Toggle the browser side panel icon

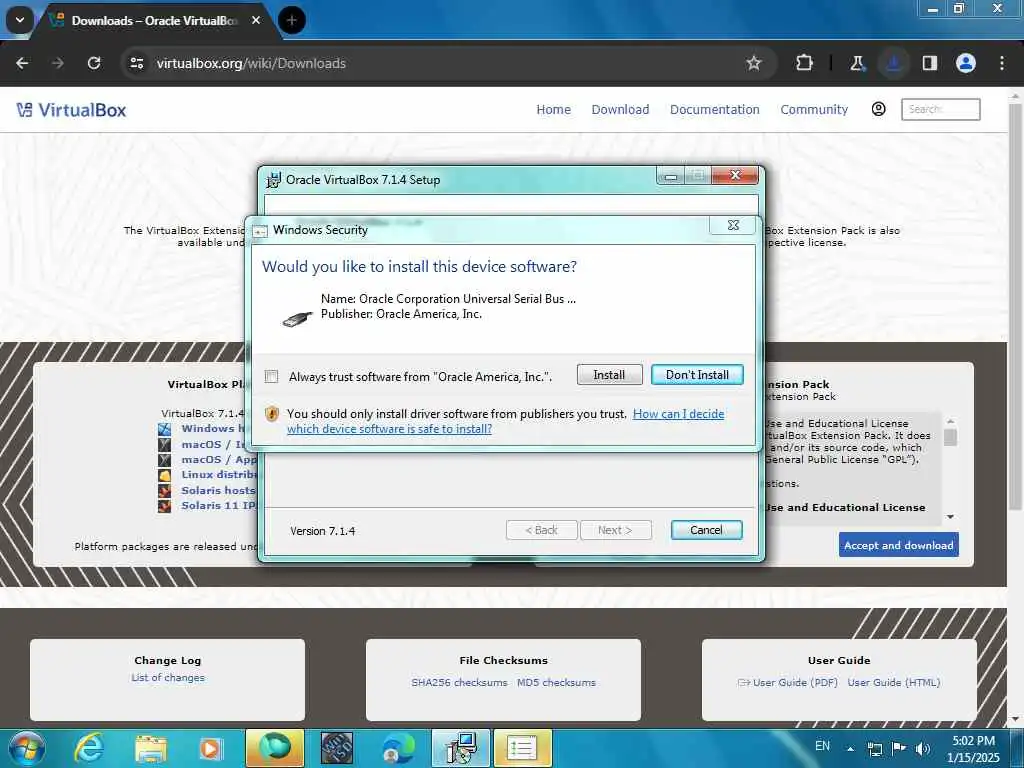(x=929, y=63)
